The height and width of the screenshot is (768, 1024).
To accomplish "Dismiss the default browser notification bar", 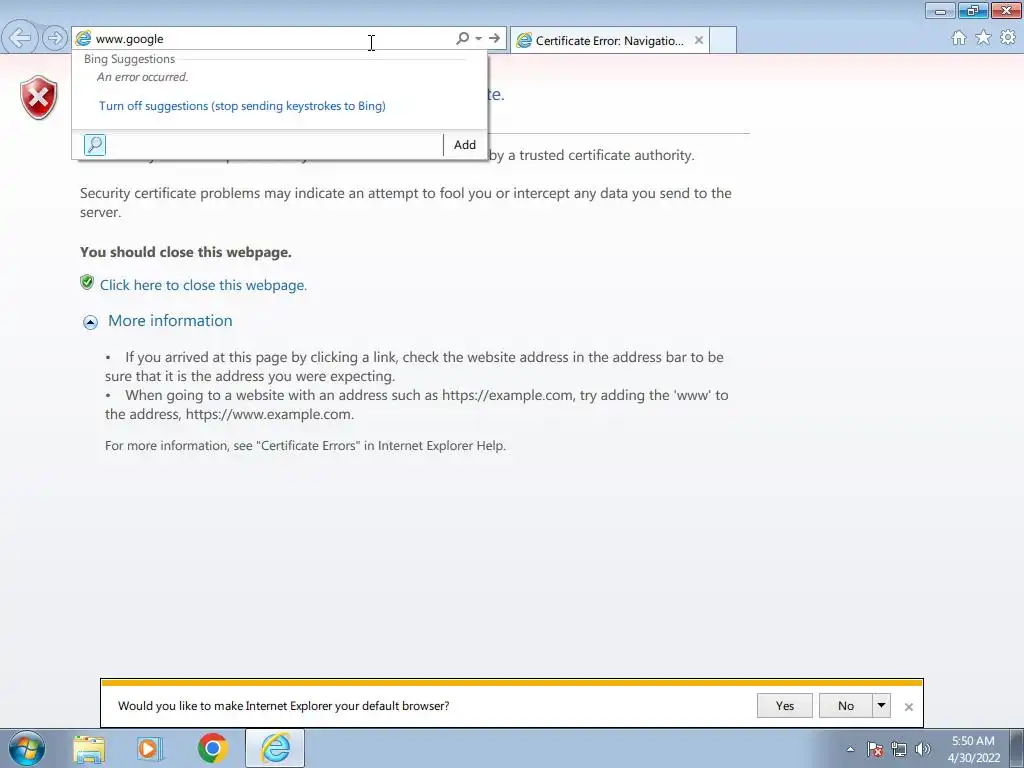I will pos(908,707).
